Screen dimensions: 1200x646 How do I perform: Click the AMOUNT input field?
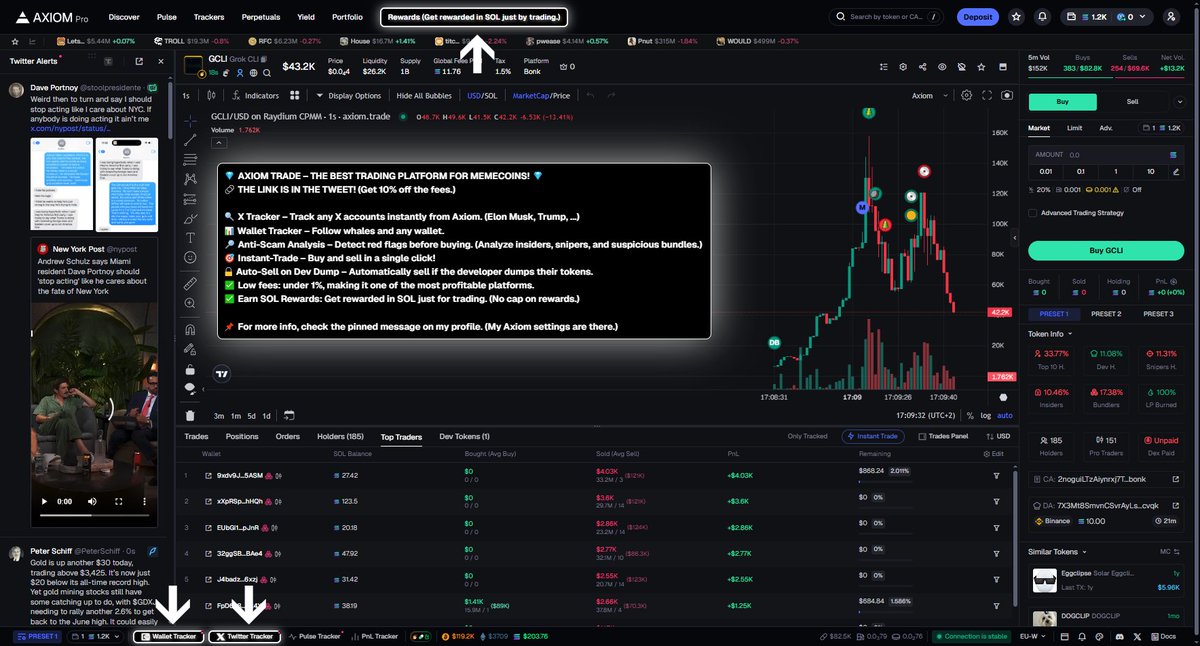click(1106, 154)
